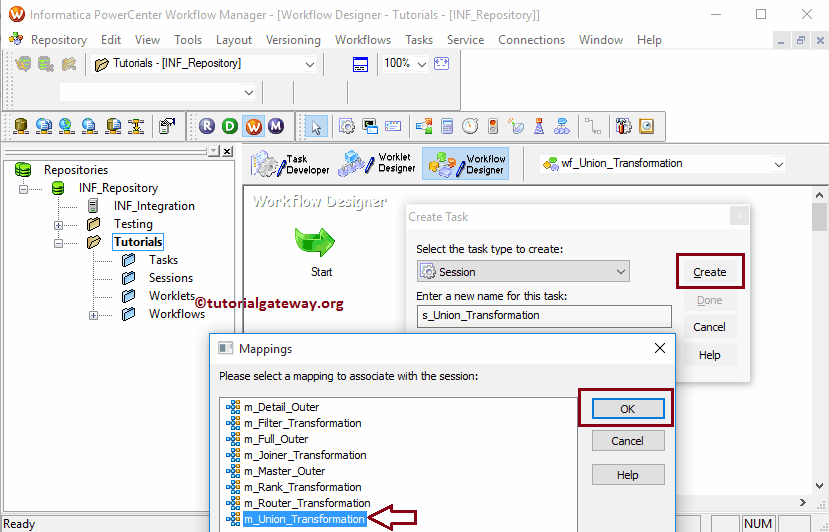This screenshot has height=532, width=829.
Task: Open the Layout menu
Action: pos(234,40)
